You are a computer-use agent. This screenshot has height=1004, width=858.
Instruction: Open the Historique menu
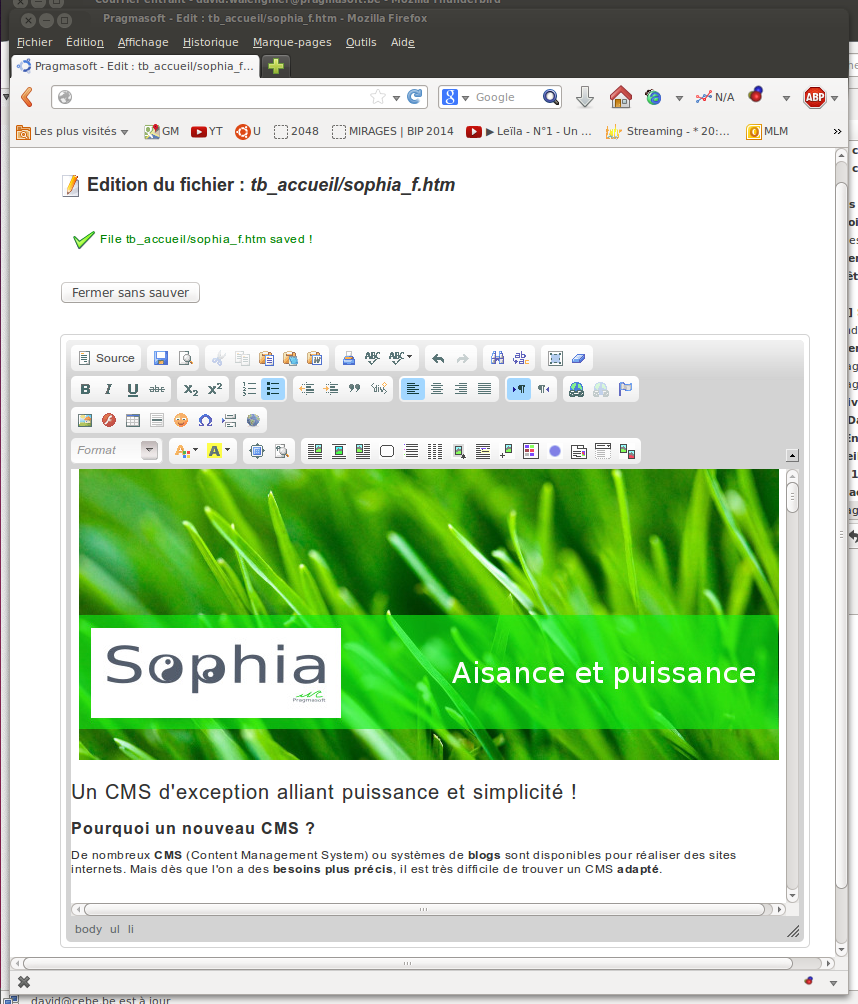click(x=211, y=42)
